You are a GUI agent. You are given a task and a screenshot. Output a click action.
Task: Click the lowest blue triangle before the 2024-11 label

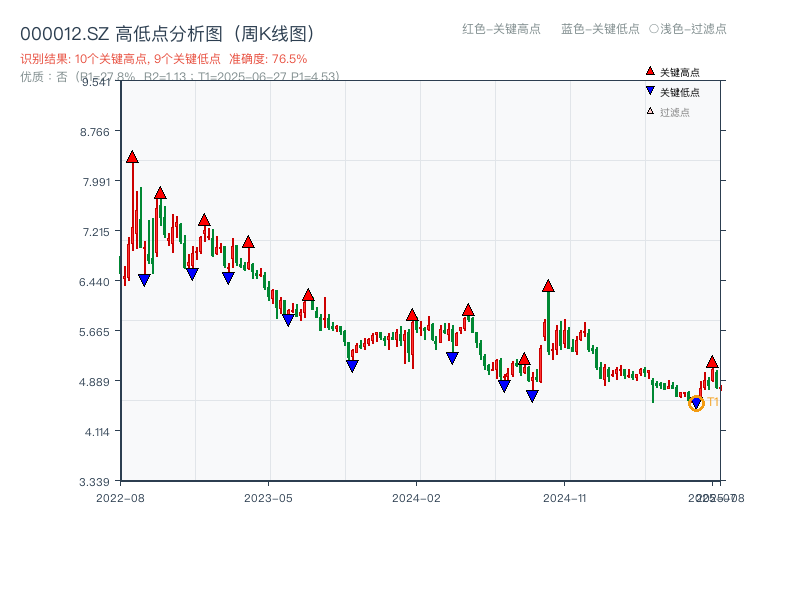tap(532, 396)
